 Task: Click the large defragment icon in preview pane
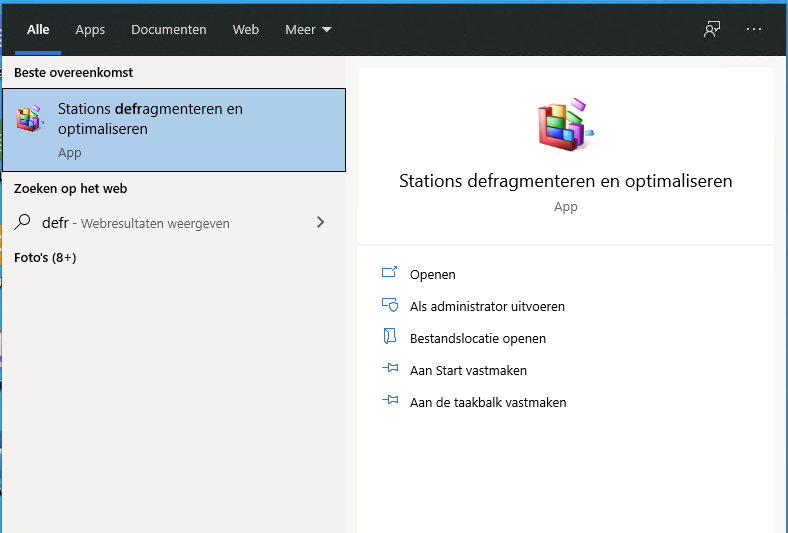[565, 125]
